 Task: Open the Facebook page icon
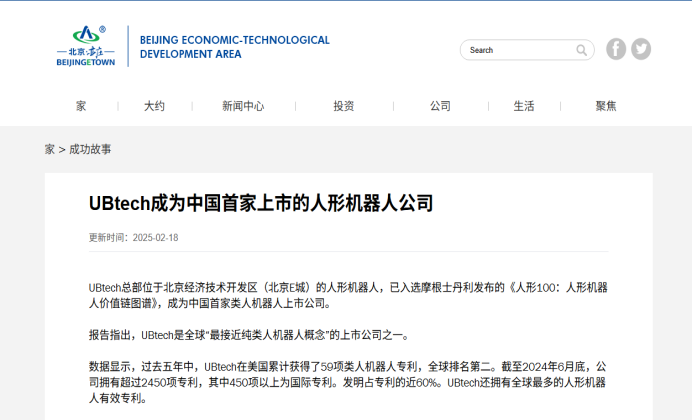click(x=616, y=49)
